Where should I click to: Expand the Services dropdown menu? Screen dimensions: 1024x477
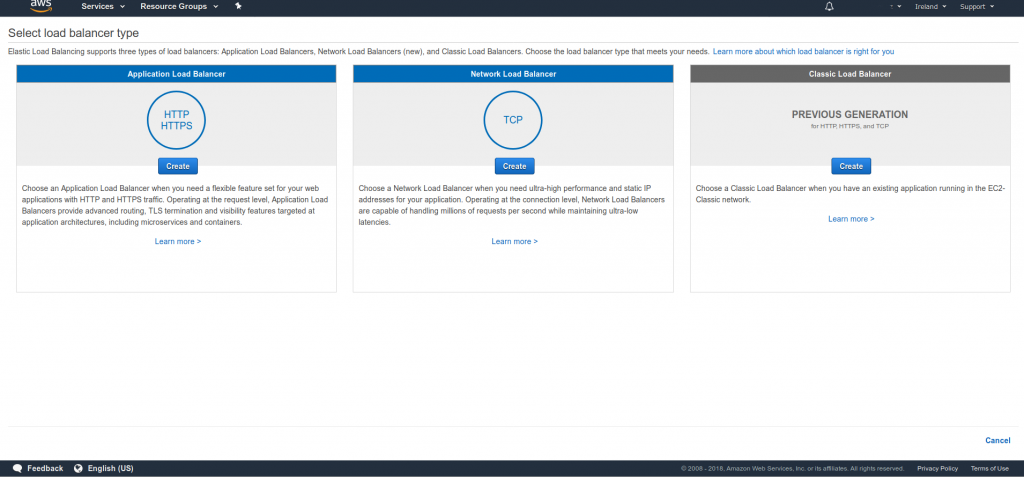(x=103, y=6)
